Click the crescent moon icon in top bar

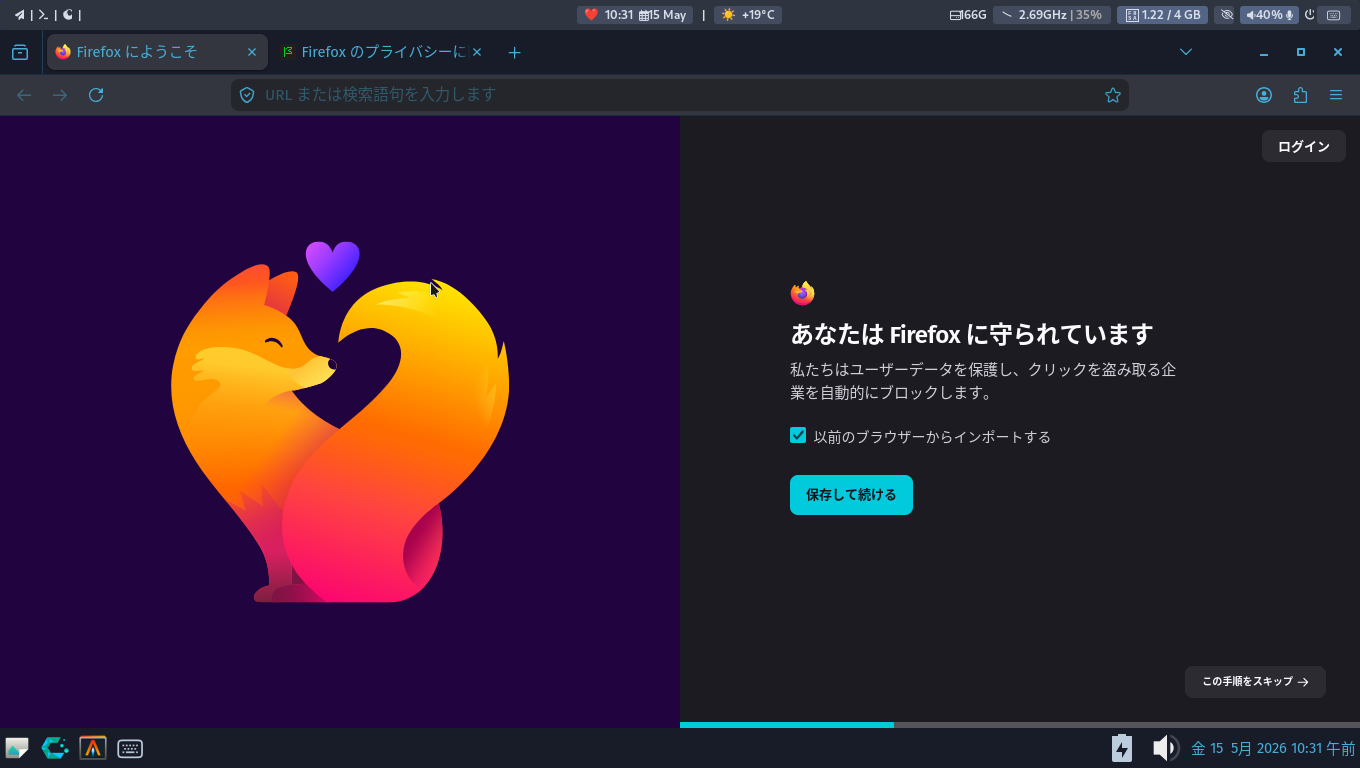(67, 15)
